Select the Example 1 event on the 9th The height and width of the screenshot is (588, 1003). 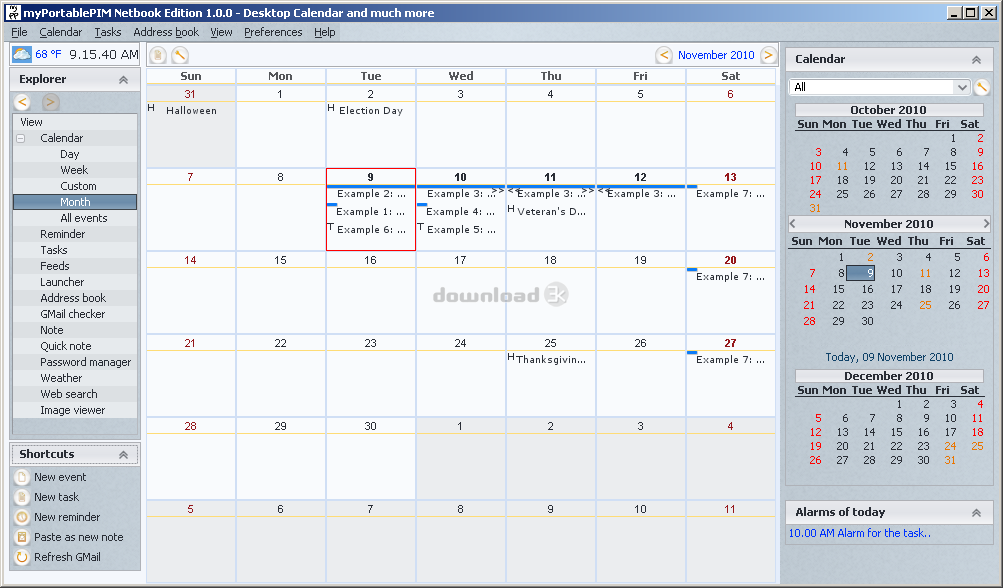click(x=370, y=212)
